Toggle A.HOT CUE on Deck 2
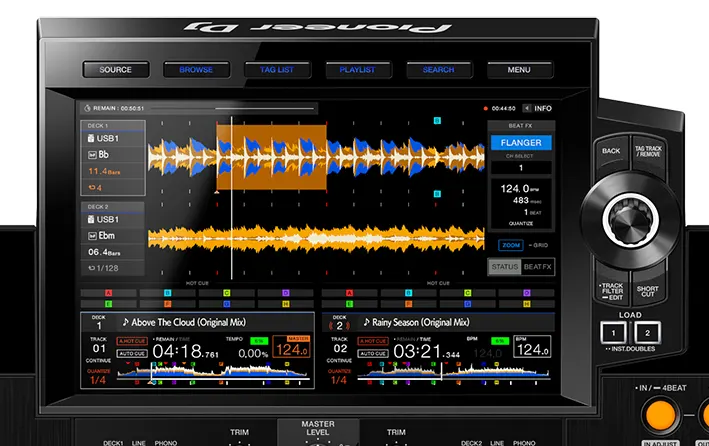Image resolution: width=709 pixels, height=446 pixels. [373, 341]
